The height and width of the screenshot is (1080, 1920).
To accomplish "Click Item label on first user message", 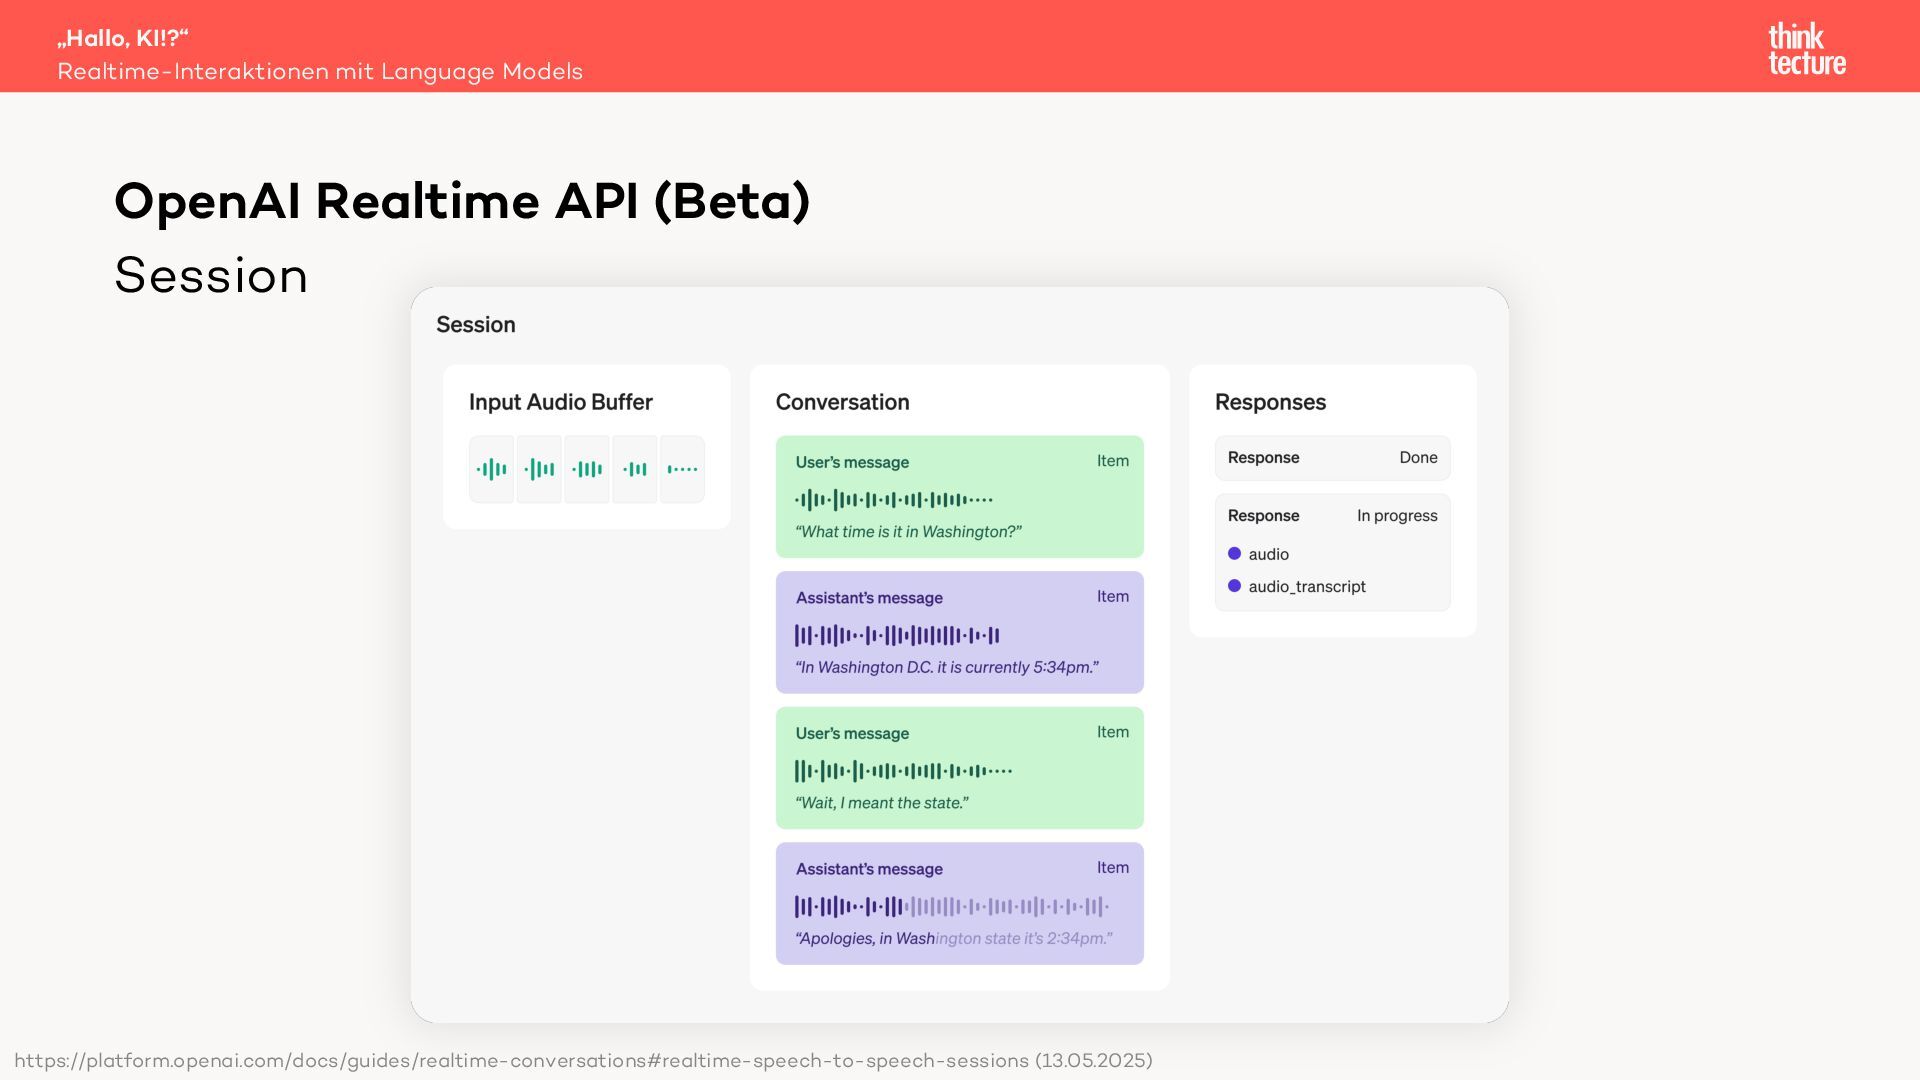I will (x=1112, y=461).
